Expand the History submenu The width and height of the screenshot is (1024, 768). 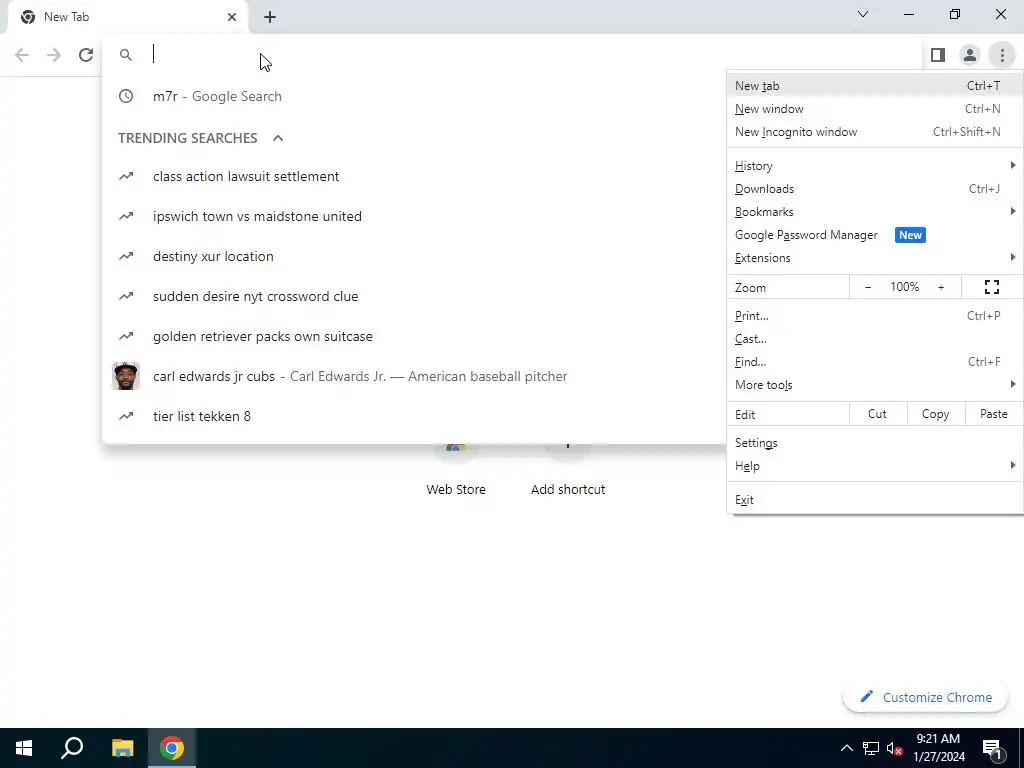pos(874,166)
